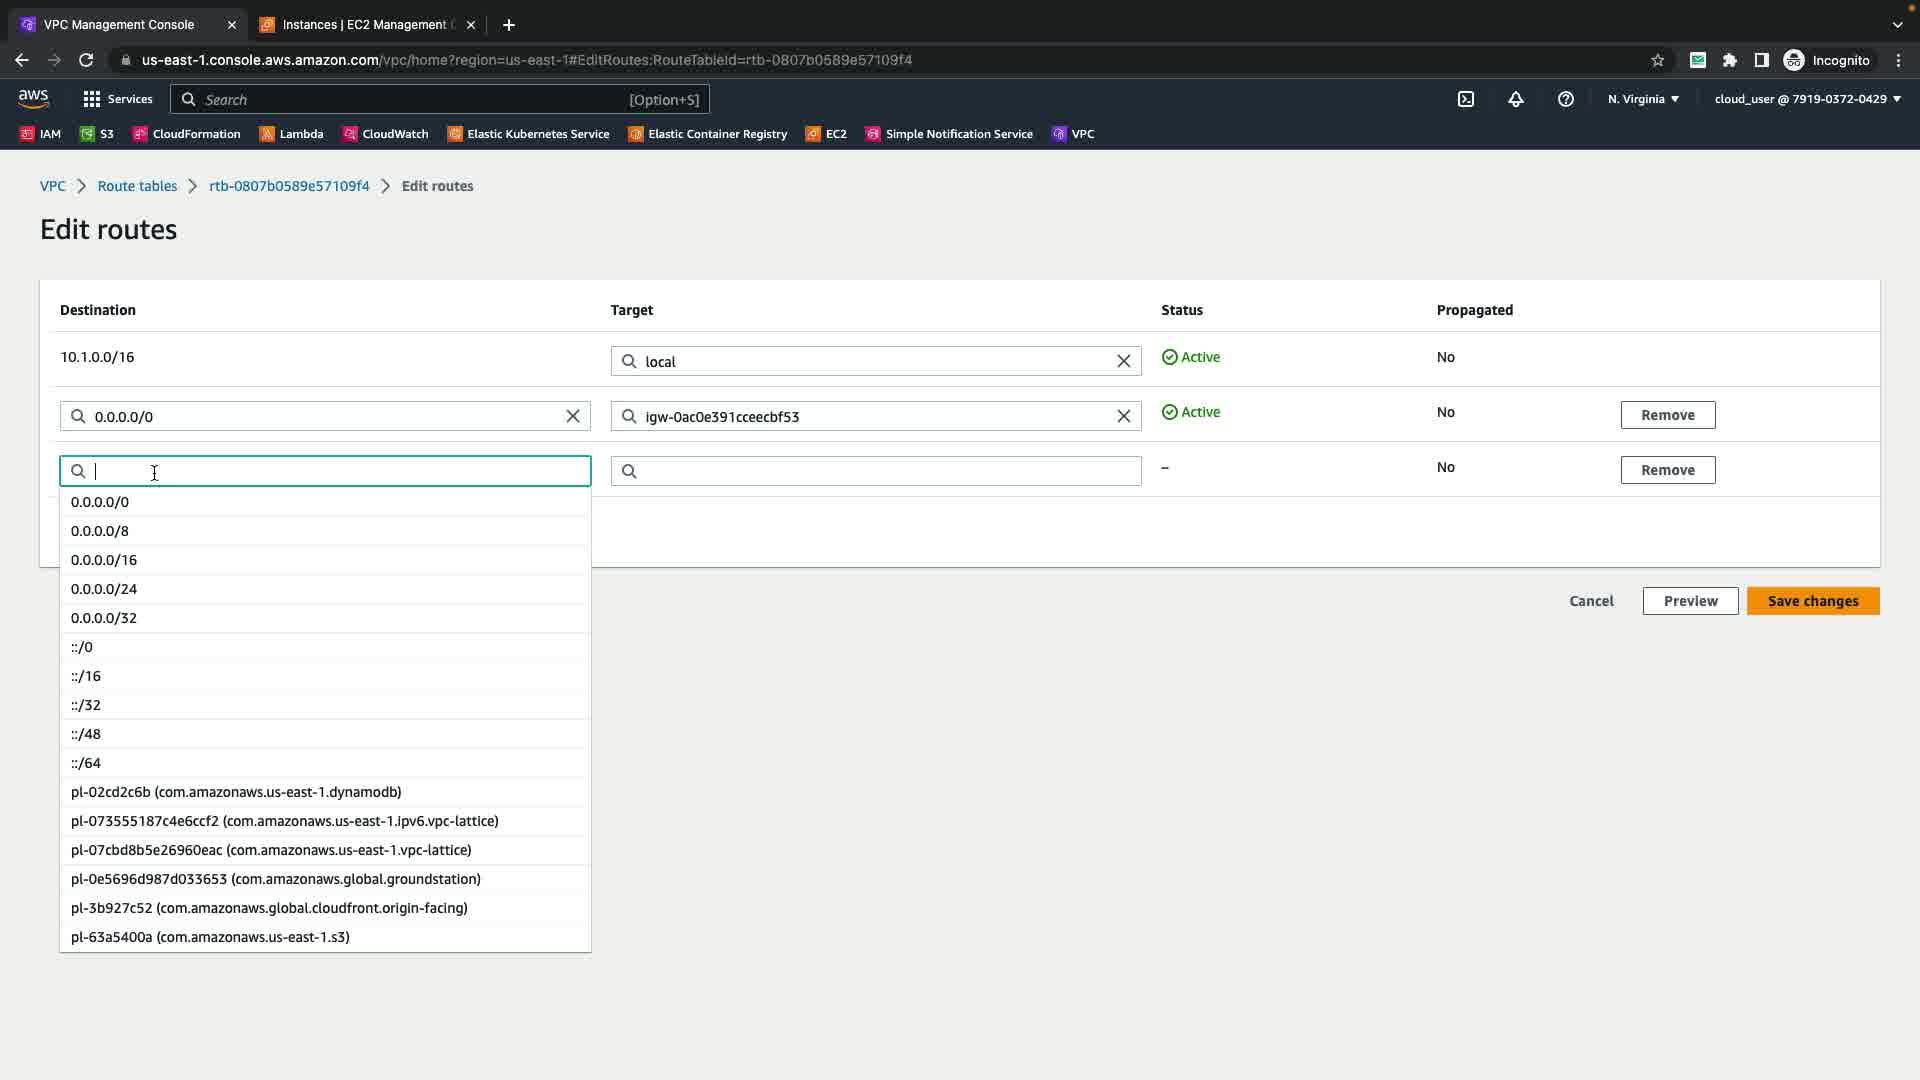Choose the S3 prefix list pl-63a5400a

click(210, 937)
